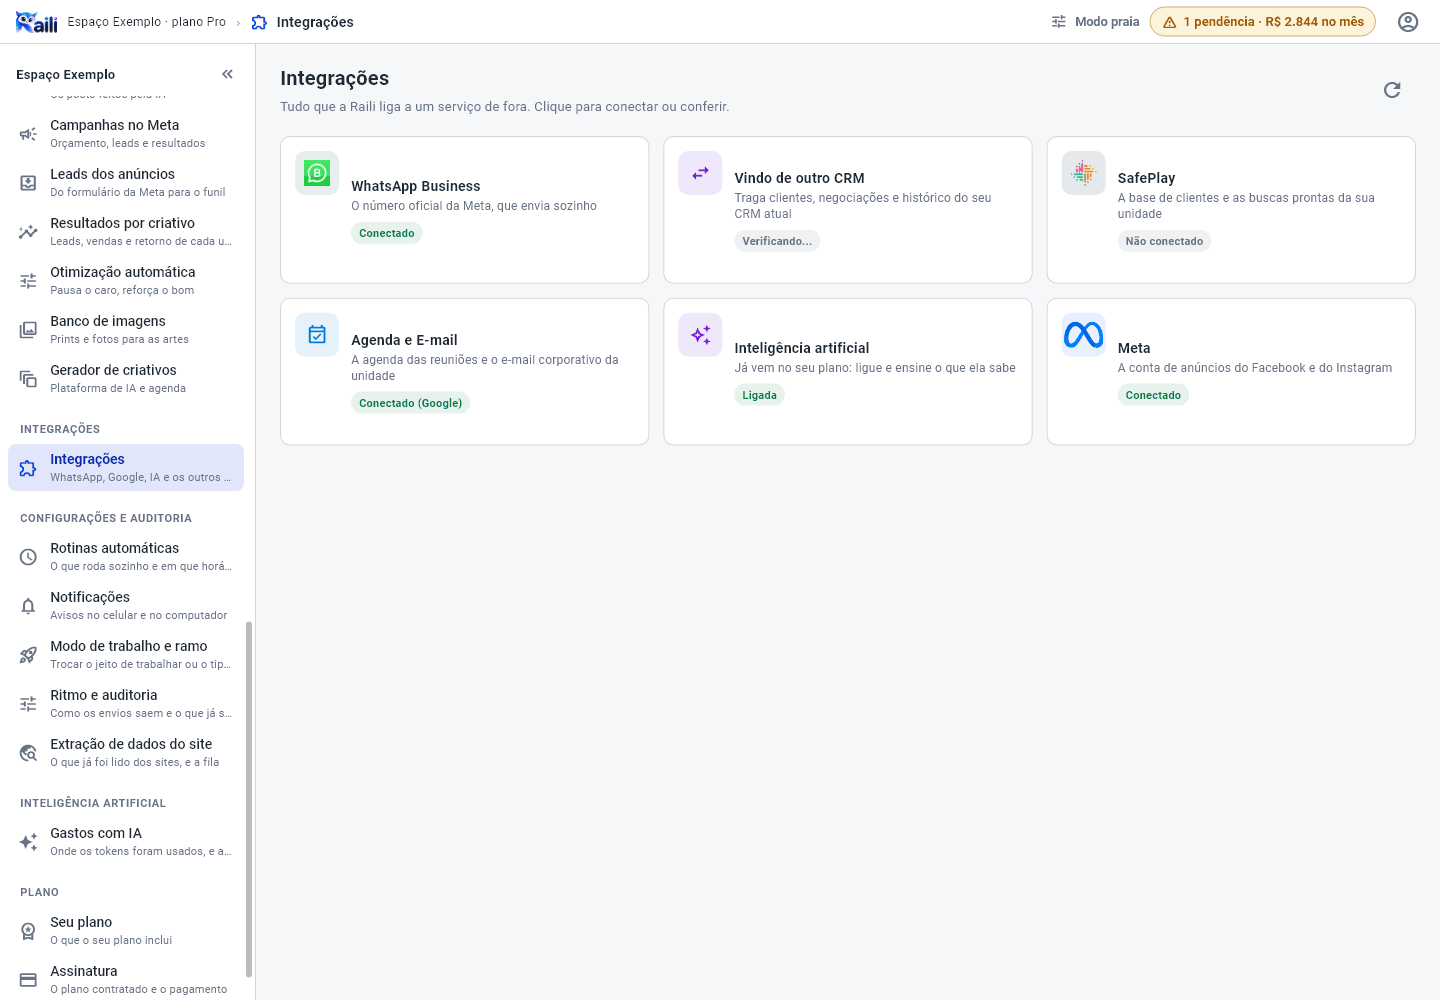Click the sidebar vertical scrollbar
The width and height of the screenshot is (1440, 1000).
[x=249, y=799]
